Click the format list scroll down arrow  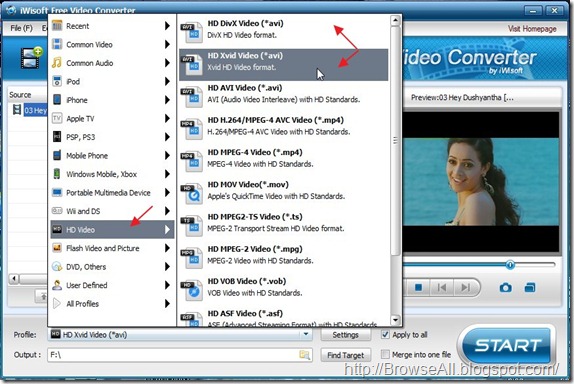pos(395,320)
